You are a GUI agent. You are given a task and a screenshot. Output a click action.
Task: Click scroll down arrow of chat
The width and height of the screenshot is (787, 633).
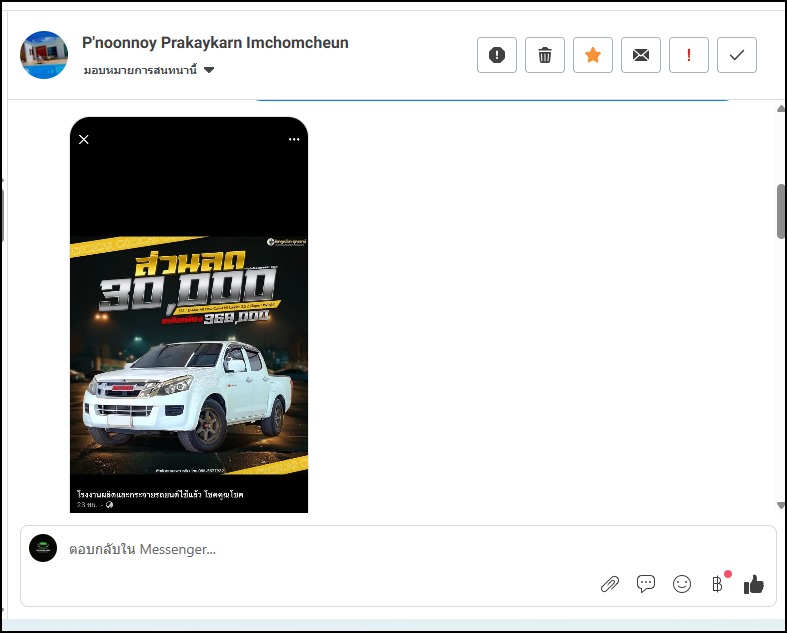pos(780,505)
